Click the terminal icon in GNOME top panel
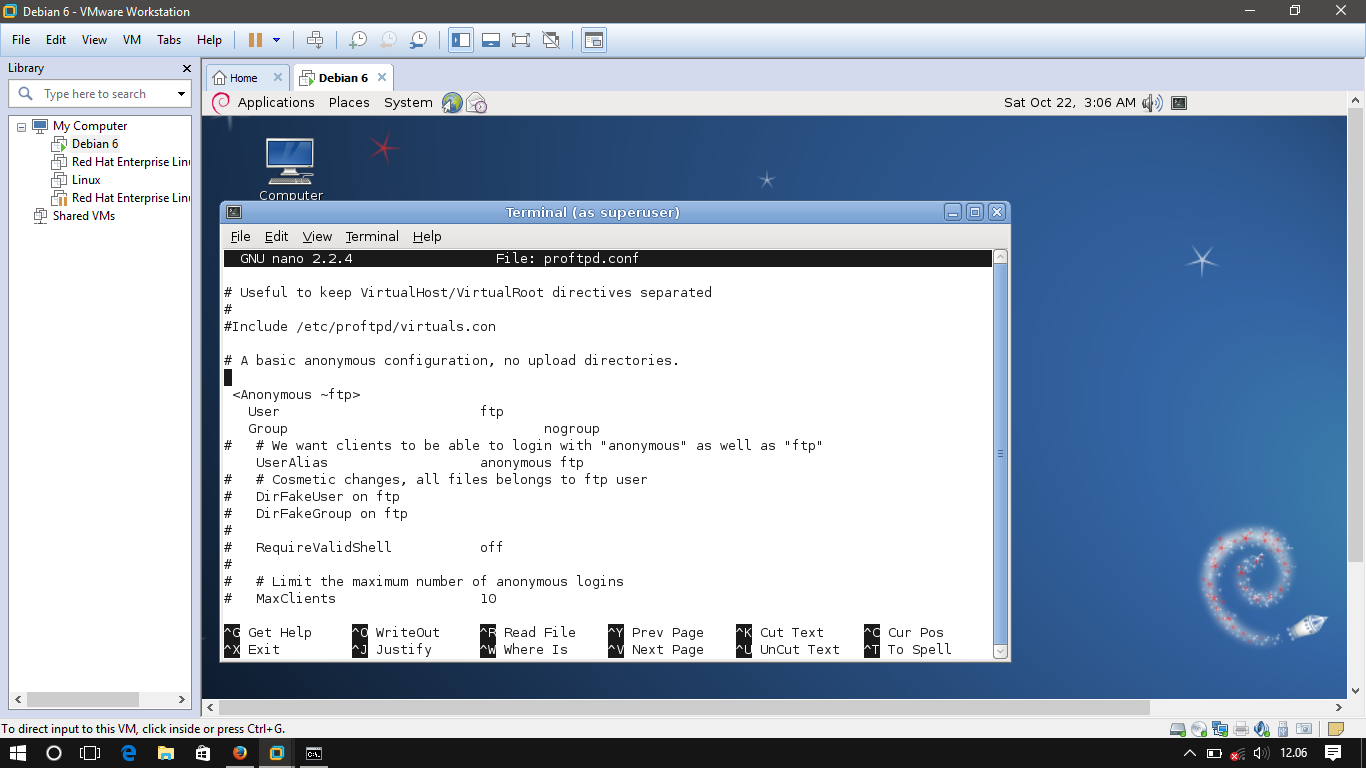 pos(1179,102)
